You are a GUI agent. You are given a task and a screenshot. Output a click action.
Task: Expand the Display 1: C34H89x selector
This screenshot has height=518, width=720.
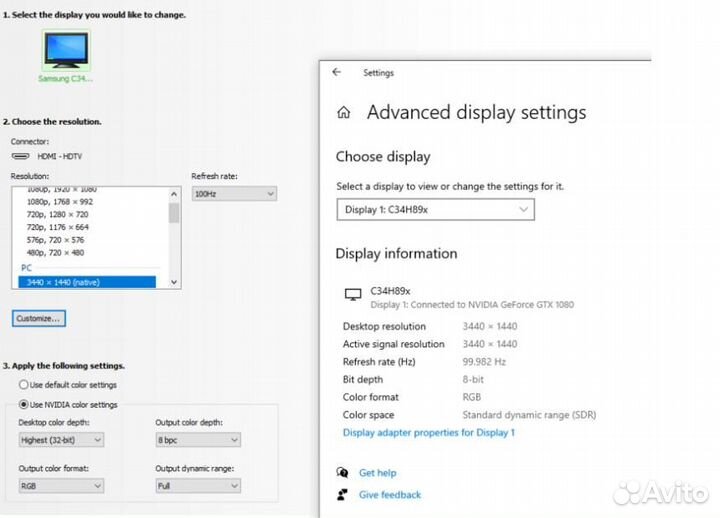pos(435,210)
